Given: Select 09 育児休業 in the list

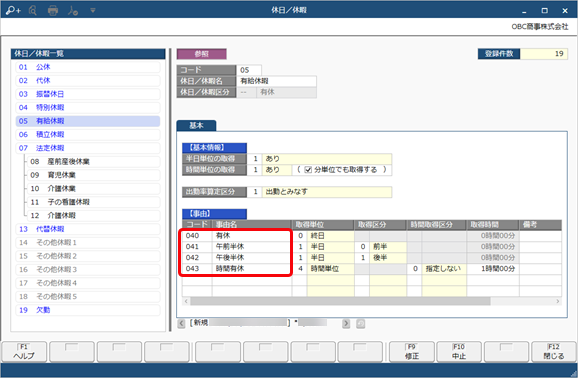Looking at the screenshot, I should 94,175.
